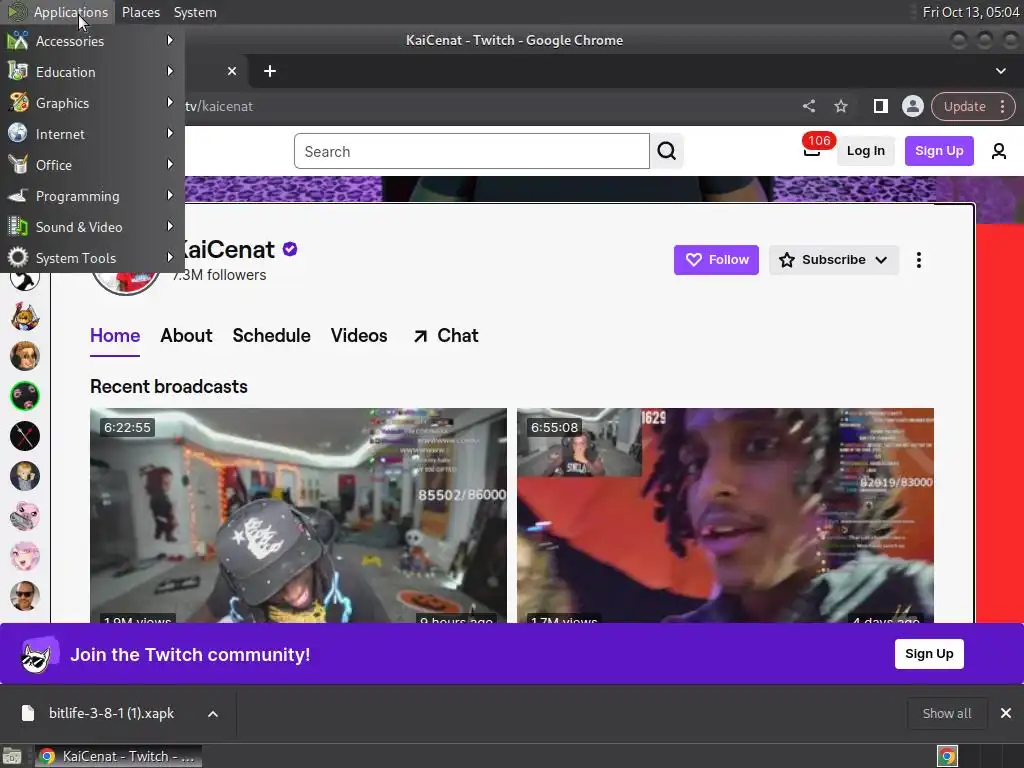The image size is (1024, 768).
Task: Click the magnifier search button
Action: pos(667,151)
